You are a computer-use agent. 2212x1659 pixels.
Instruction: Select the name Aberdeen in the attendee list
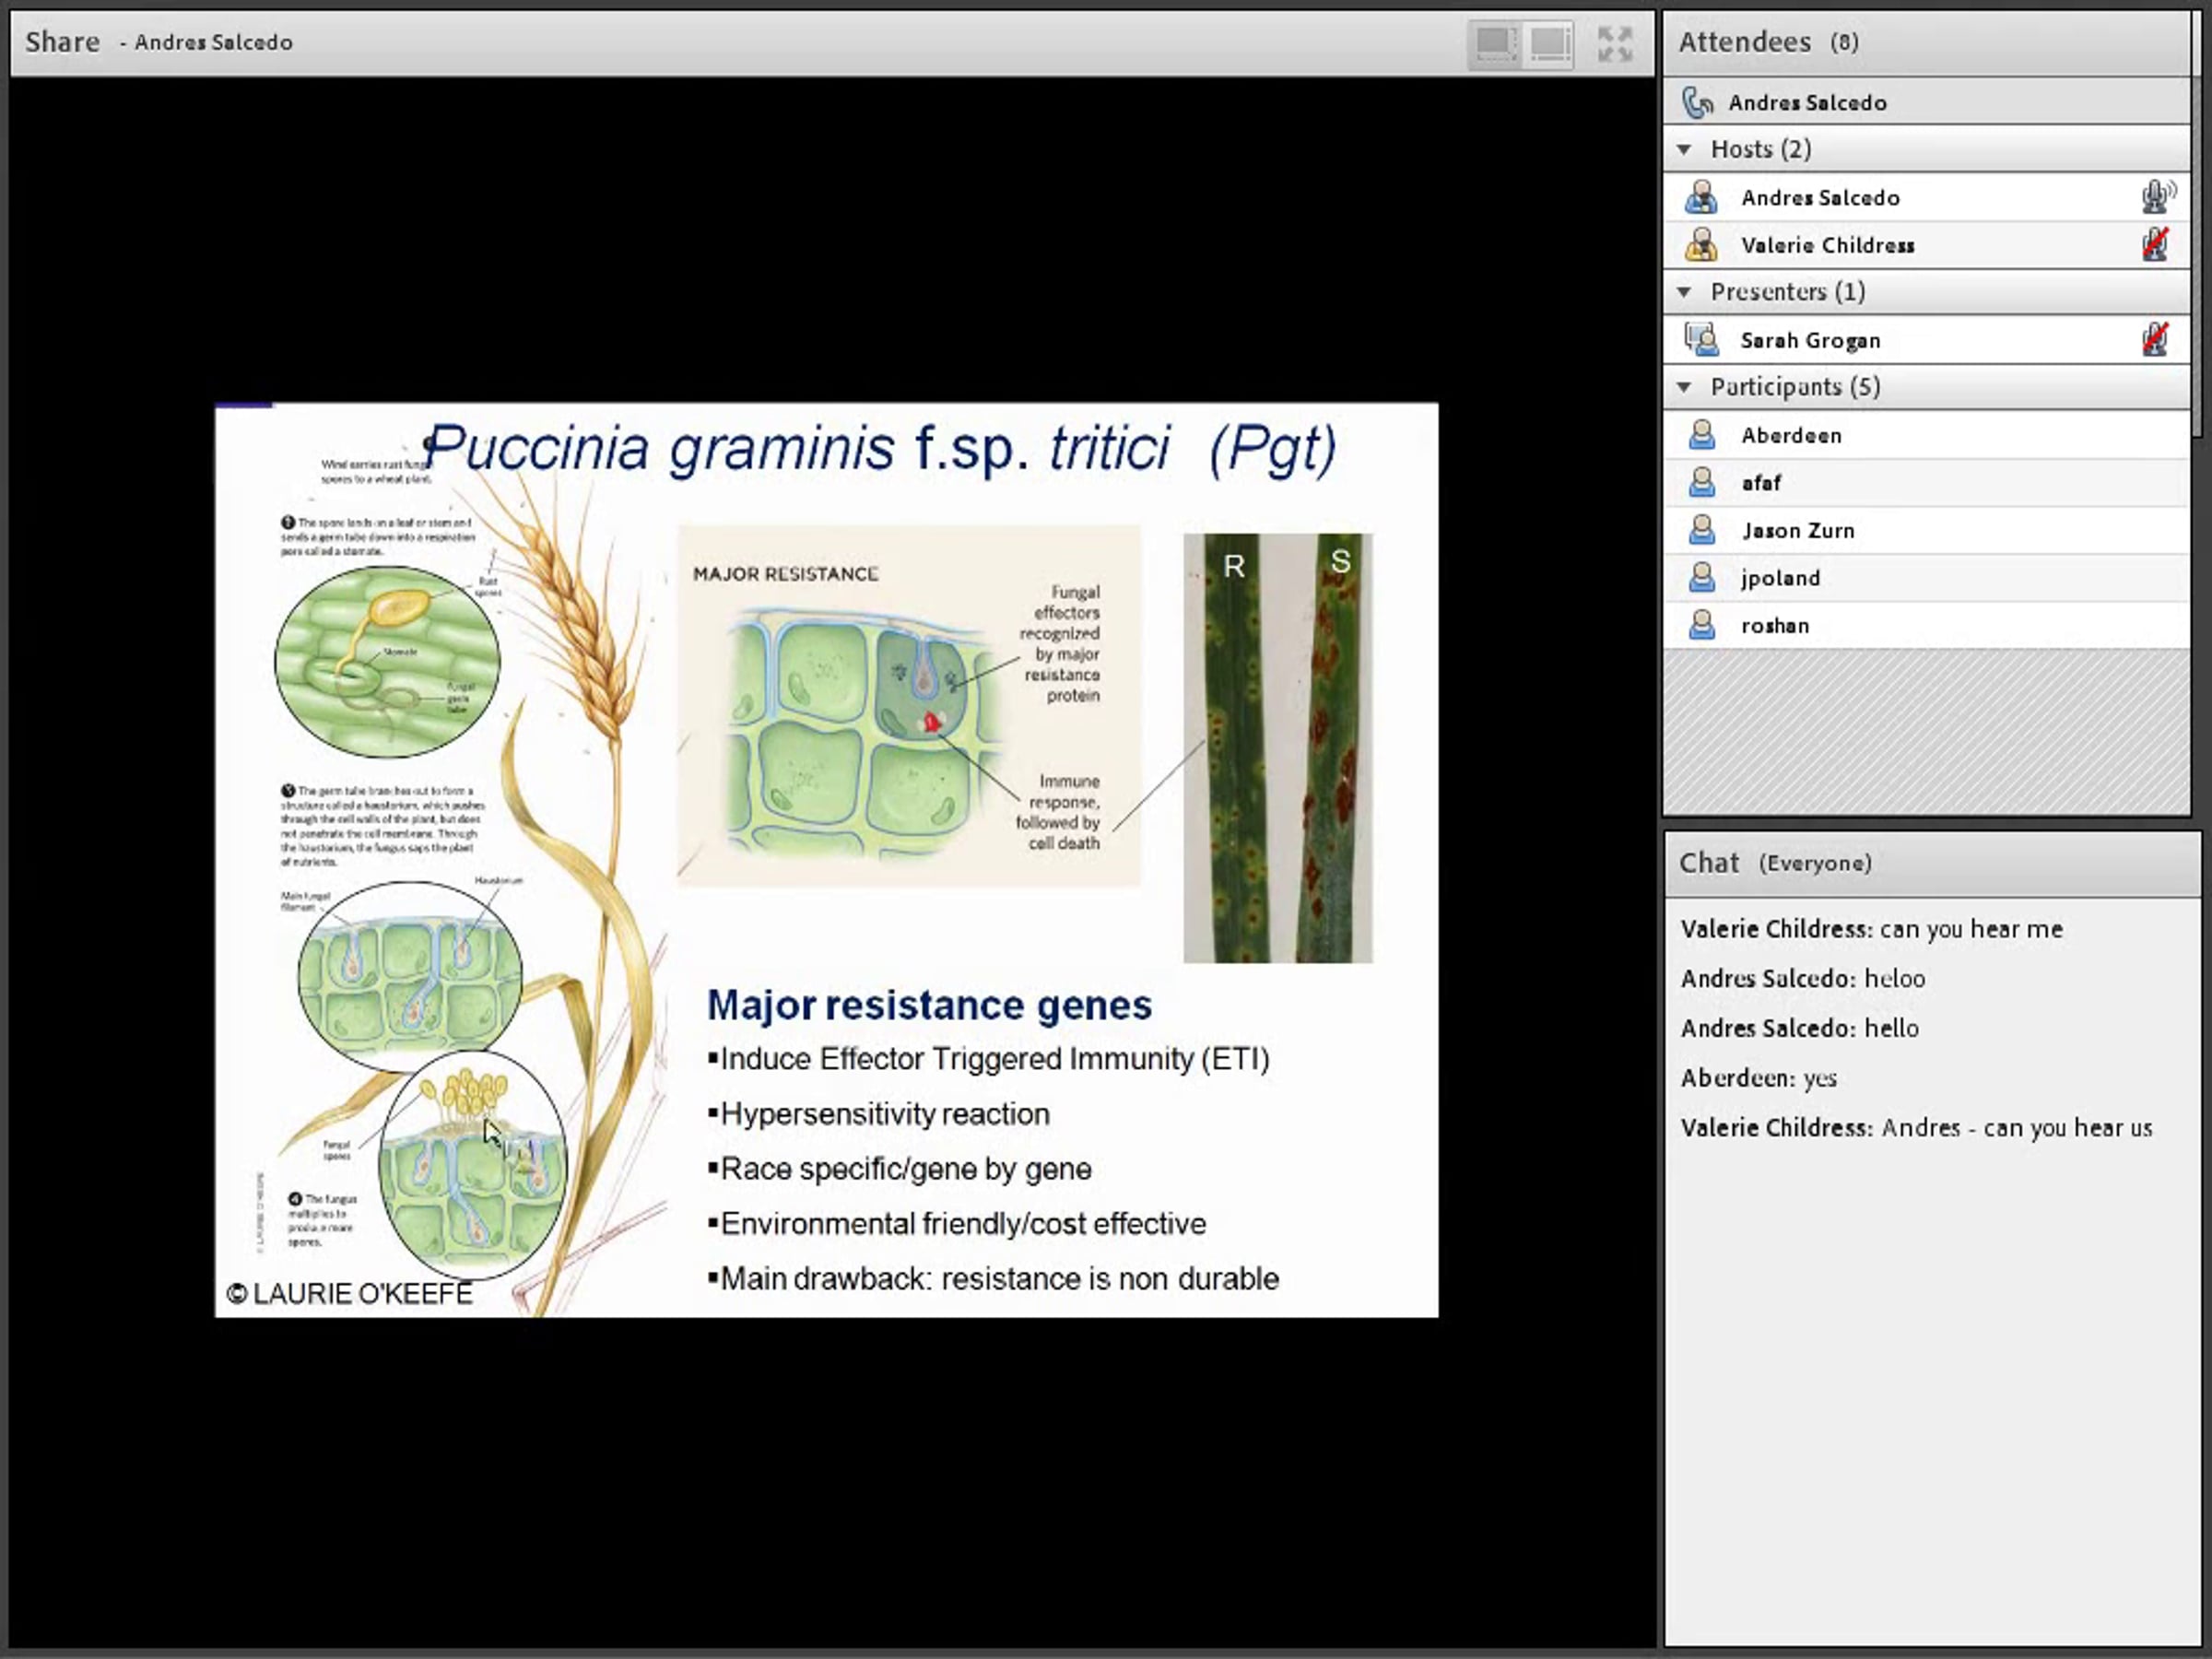click(x=1791, y=436)
